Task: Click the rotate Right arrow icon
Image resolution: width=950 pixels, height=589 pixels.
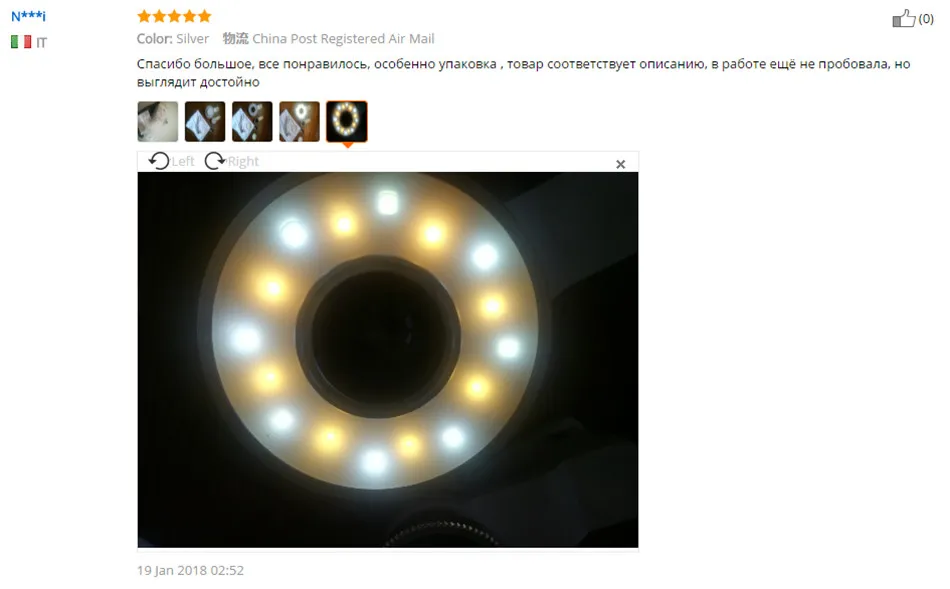Action: point(214,161)
